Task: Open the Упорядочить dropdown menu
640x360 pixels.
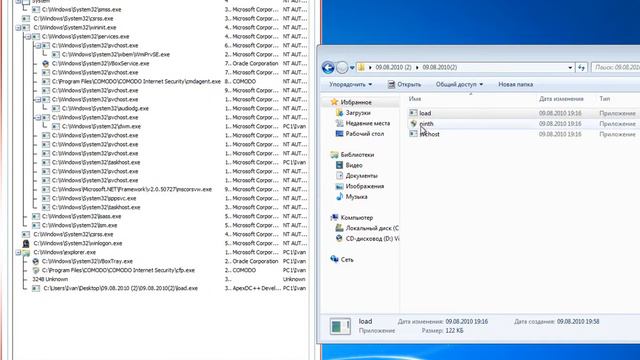Action: (x=351, y=84)
